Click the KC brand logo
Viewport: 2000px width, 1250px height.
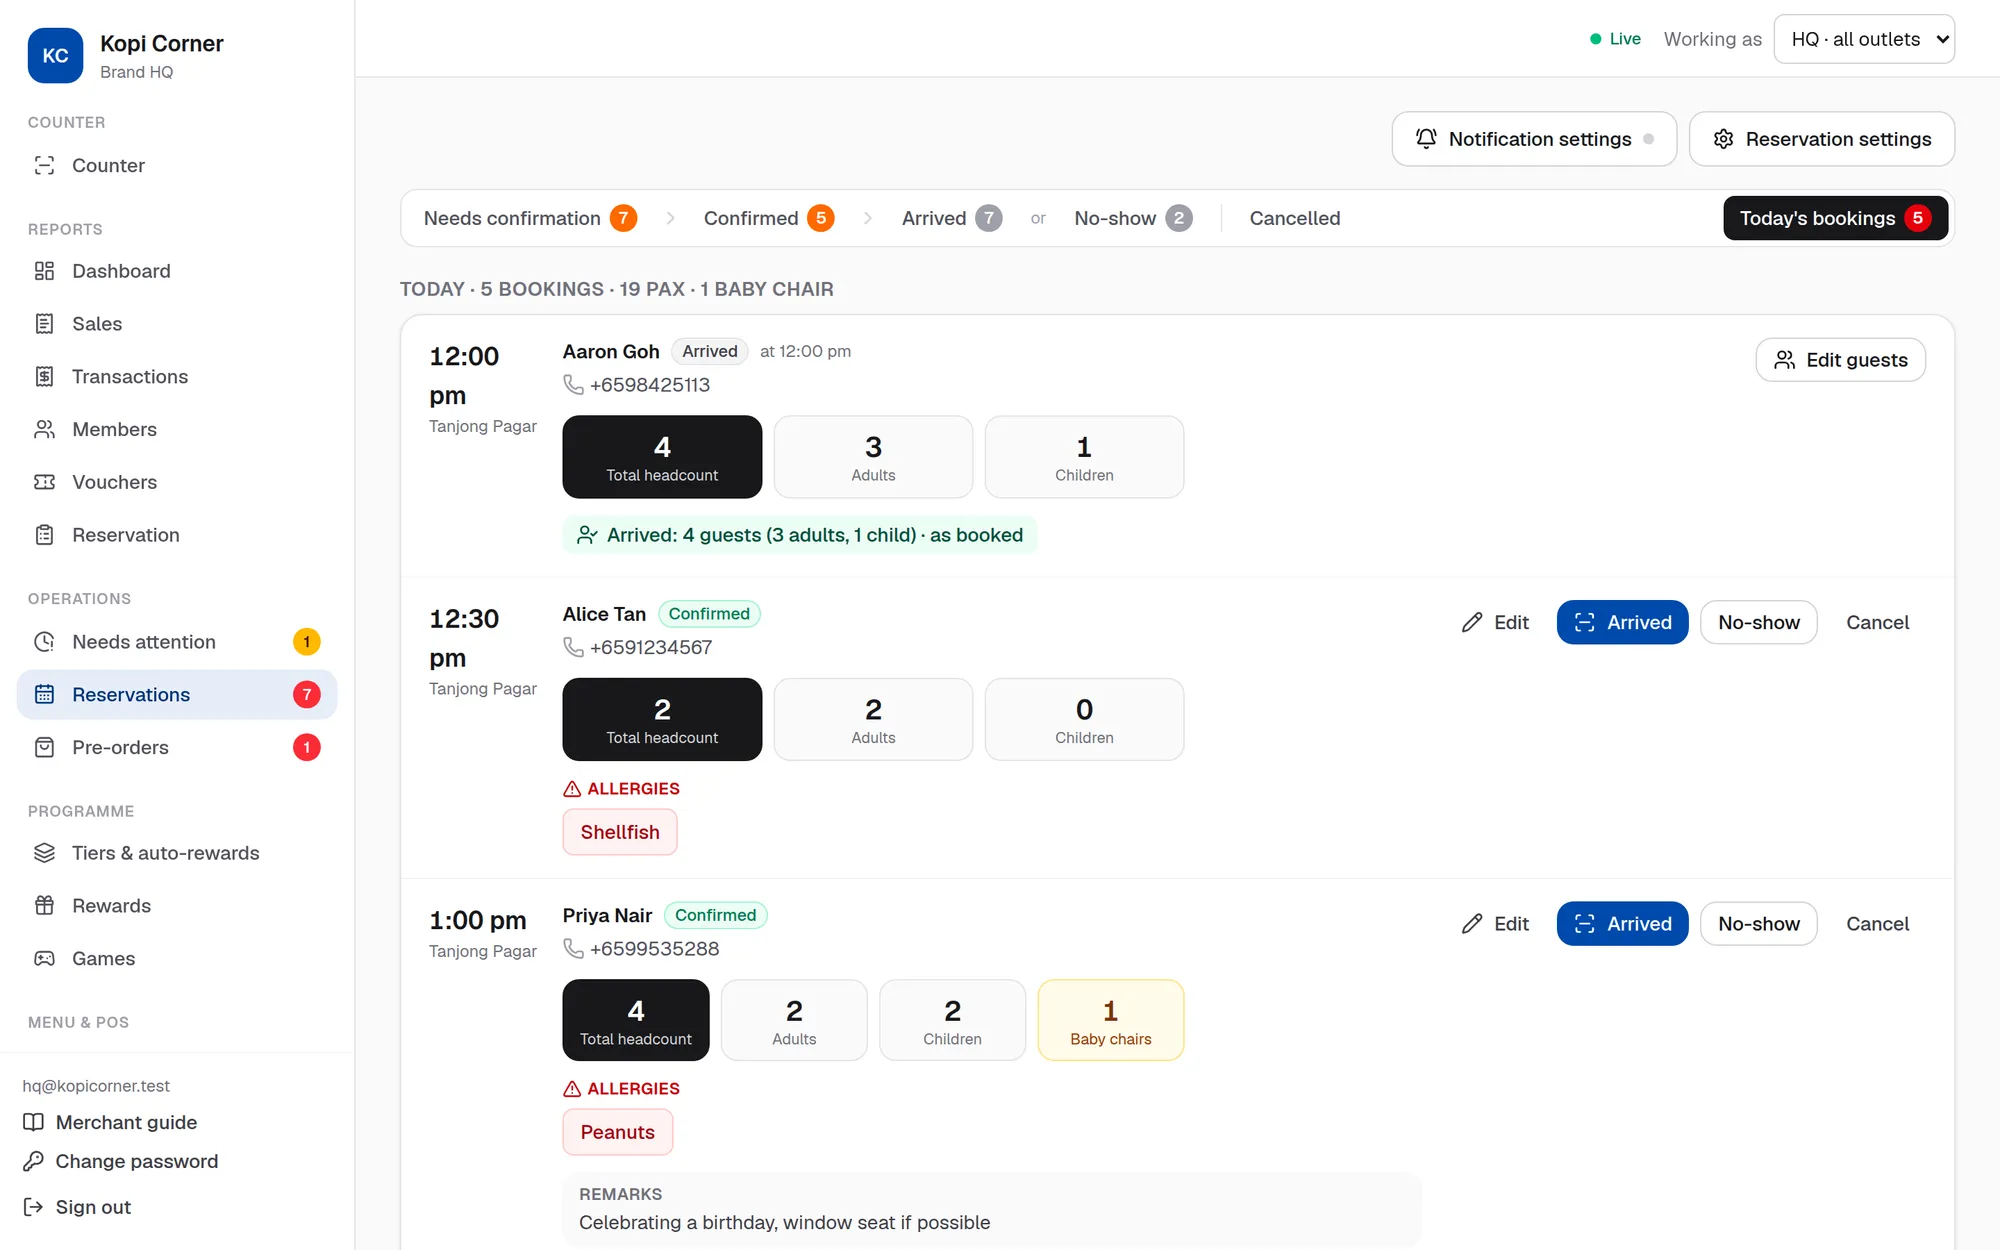pos(55,56)
